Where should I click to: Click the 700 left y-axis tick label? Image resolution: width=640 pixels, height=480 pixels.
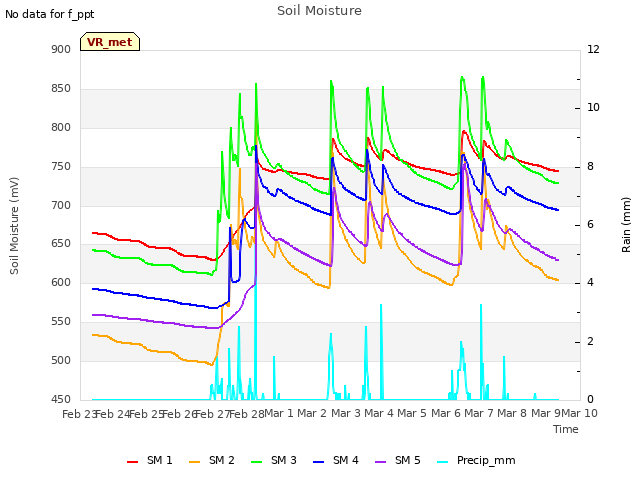61,205
